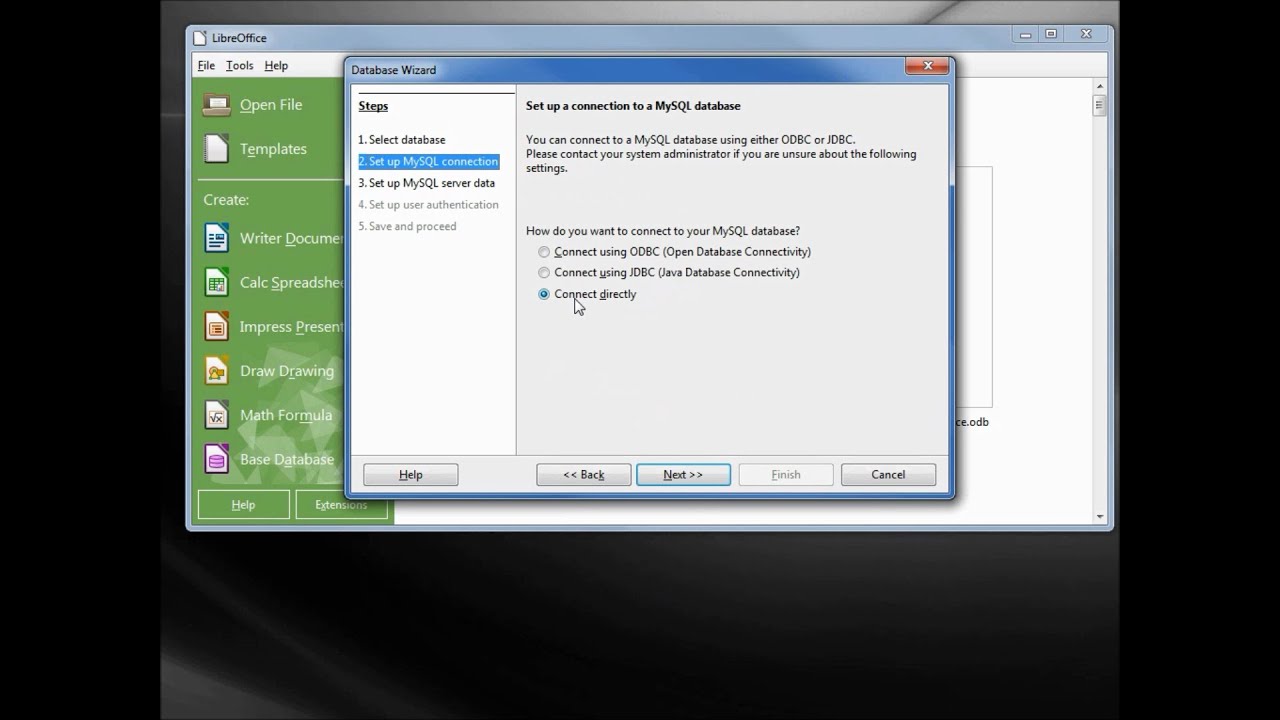Maximize the LibreOffice window
1280x720 pixels.
pyautogui.click(x=1051, y=34)
